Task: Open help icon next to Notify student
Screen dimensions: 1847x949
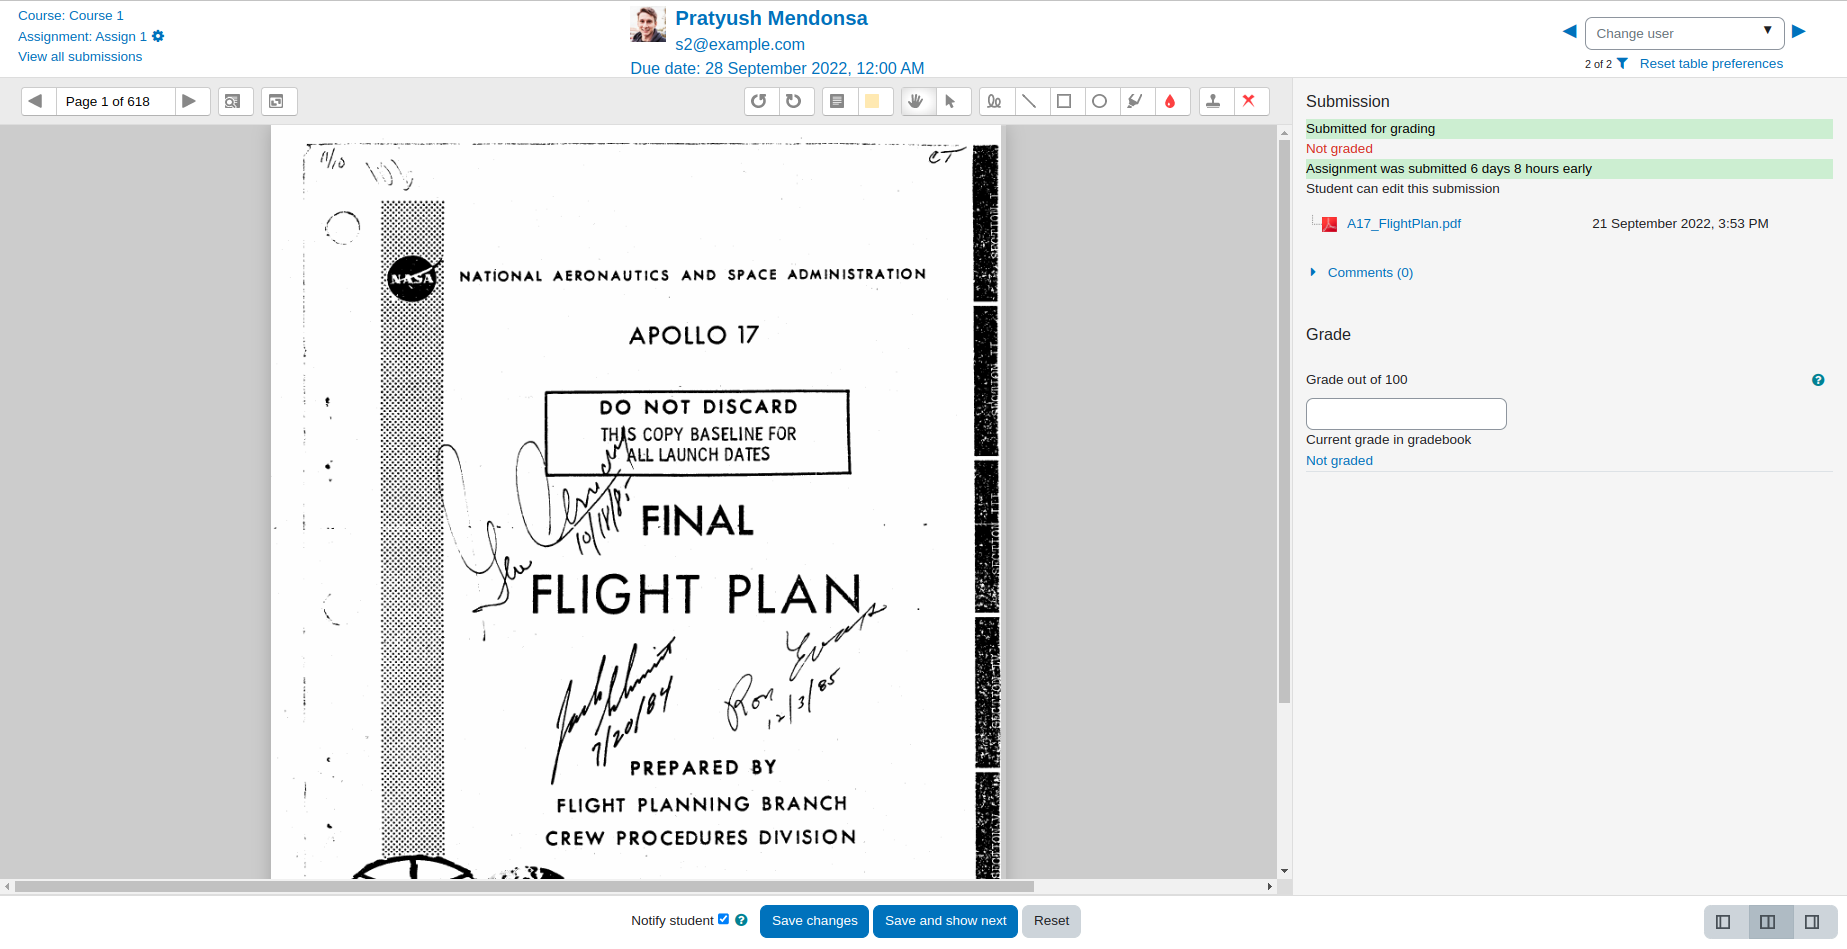Action: [741, 920]
